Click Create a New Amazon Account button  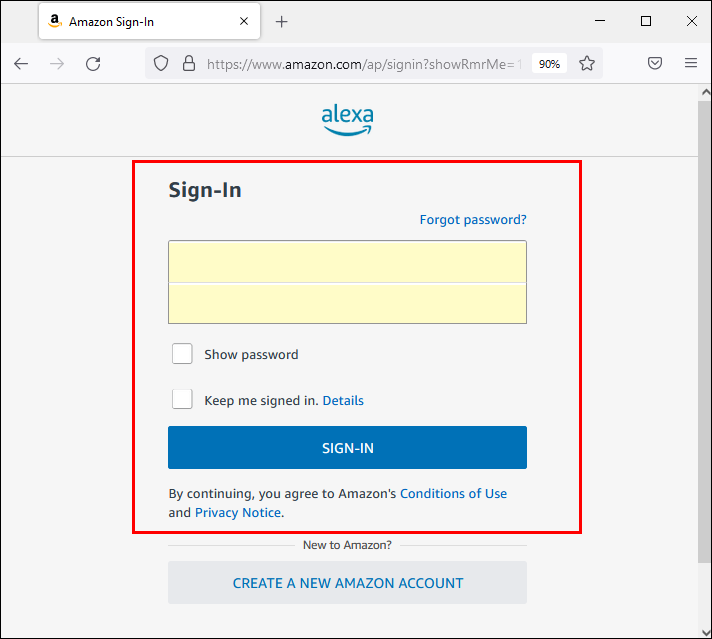347,583
